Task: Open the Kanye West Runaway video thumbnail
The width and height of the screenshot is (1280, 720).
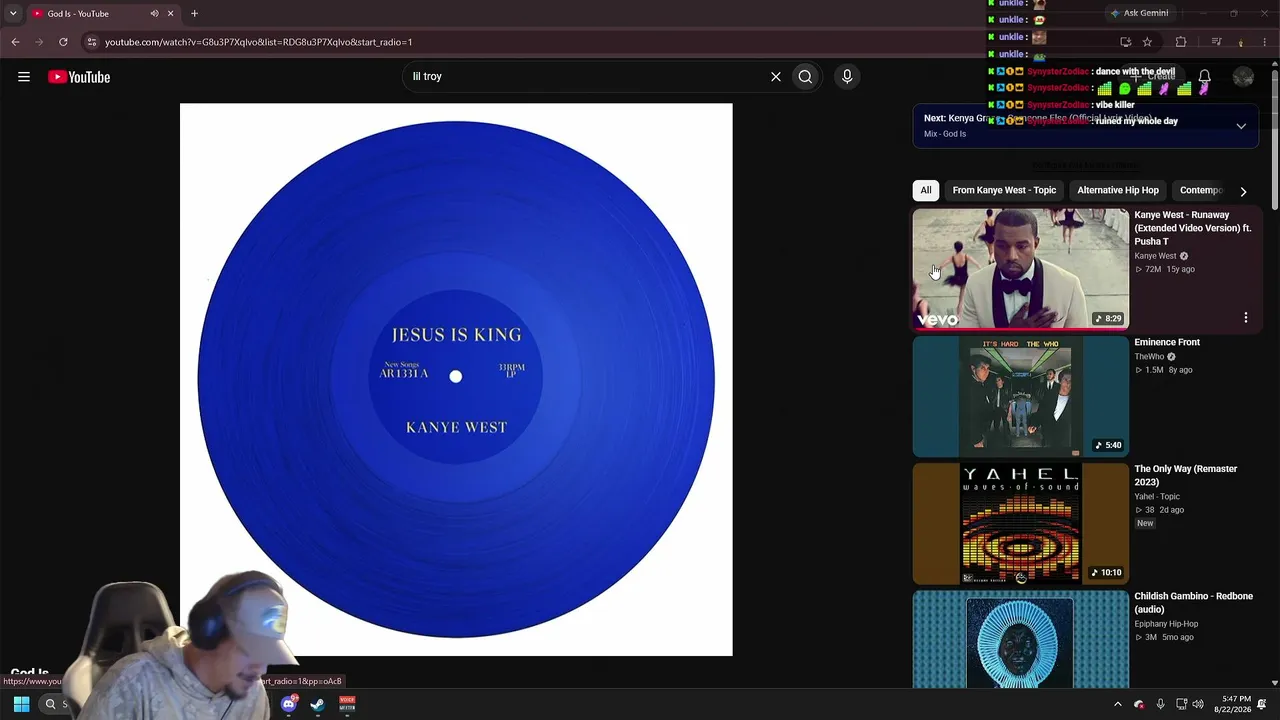Action: pyautogui.click(x=1021, y=269)
